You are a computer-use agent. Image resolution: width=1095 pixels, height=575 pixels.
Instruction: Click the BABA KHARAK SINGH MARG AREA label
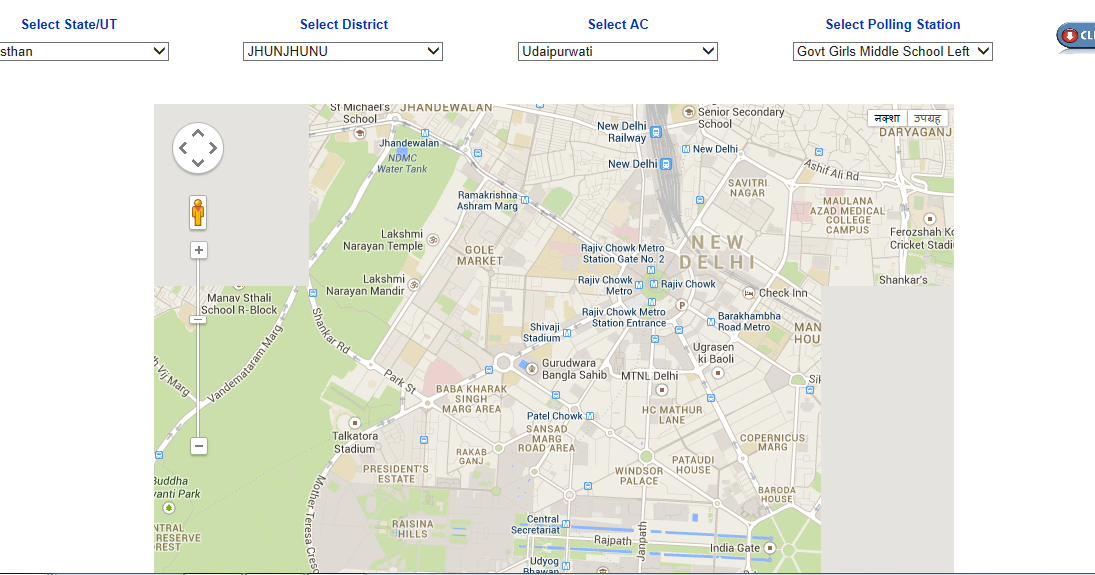click(x=471, y=399)
